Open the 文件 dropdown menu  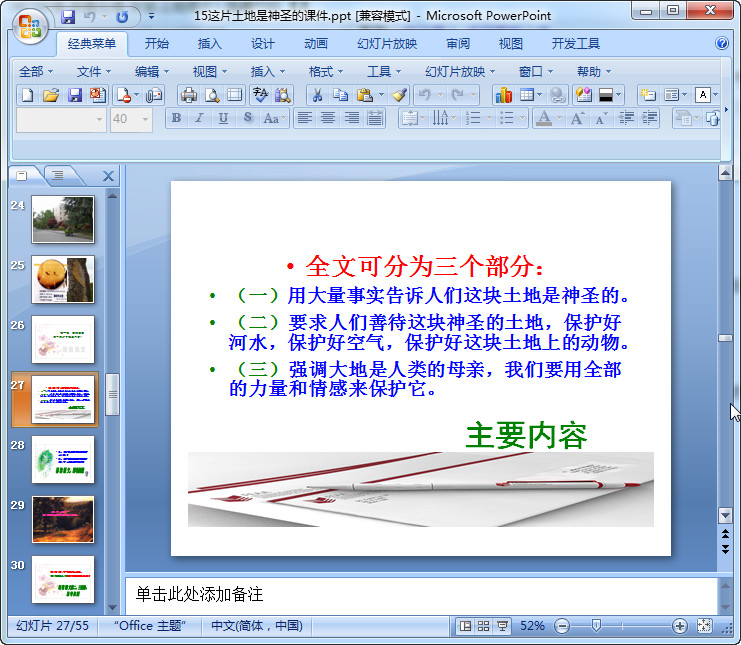pyautogui.click(x=94, y=72)
